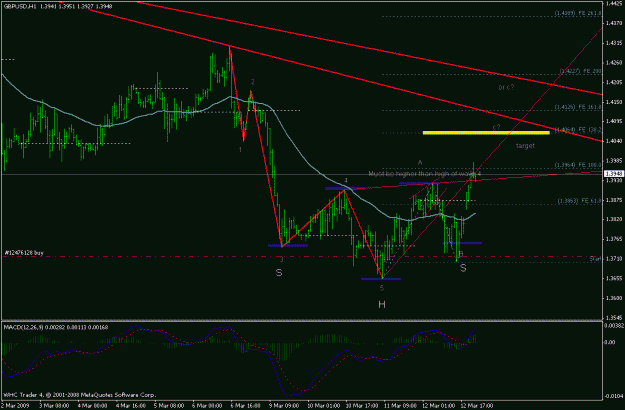Click the wave 2 label
Screen dimensions: 625x410
click(252, 82)
